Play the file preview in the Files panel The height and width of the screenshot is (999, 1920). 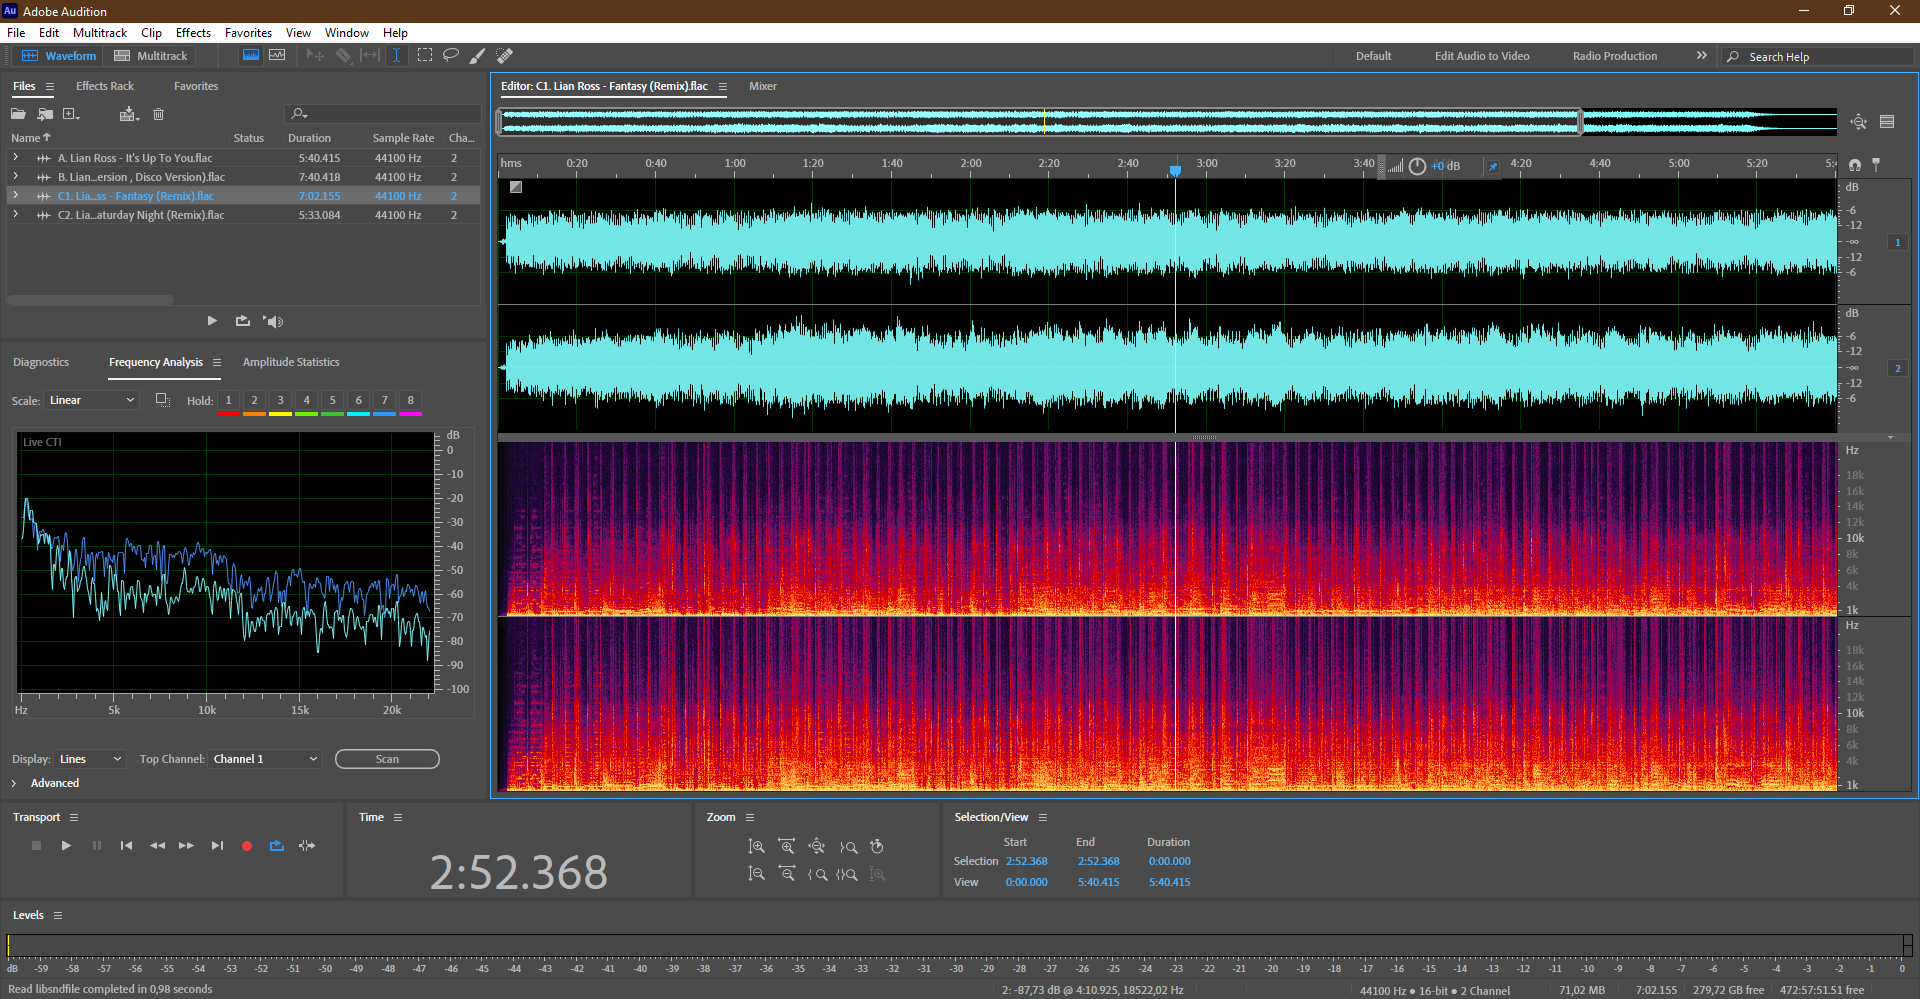click(212, 321)
